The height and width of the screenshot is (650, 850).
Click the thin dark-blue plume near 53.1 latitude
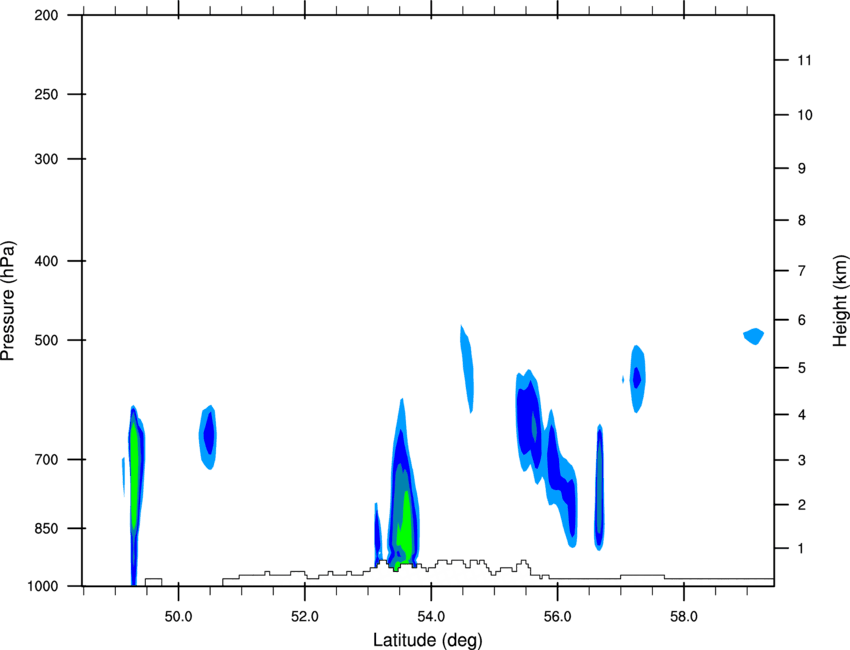point(377,534)
